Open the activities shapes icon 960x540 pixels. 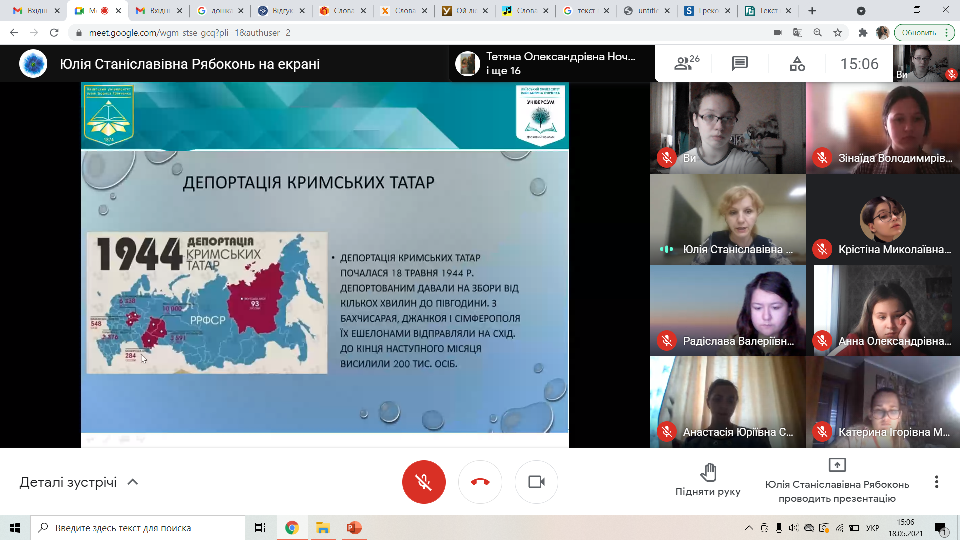click(x=797, y=63)
